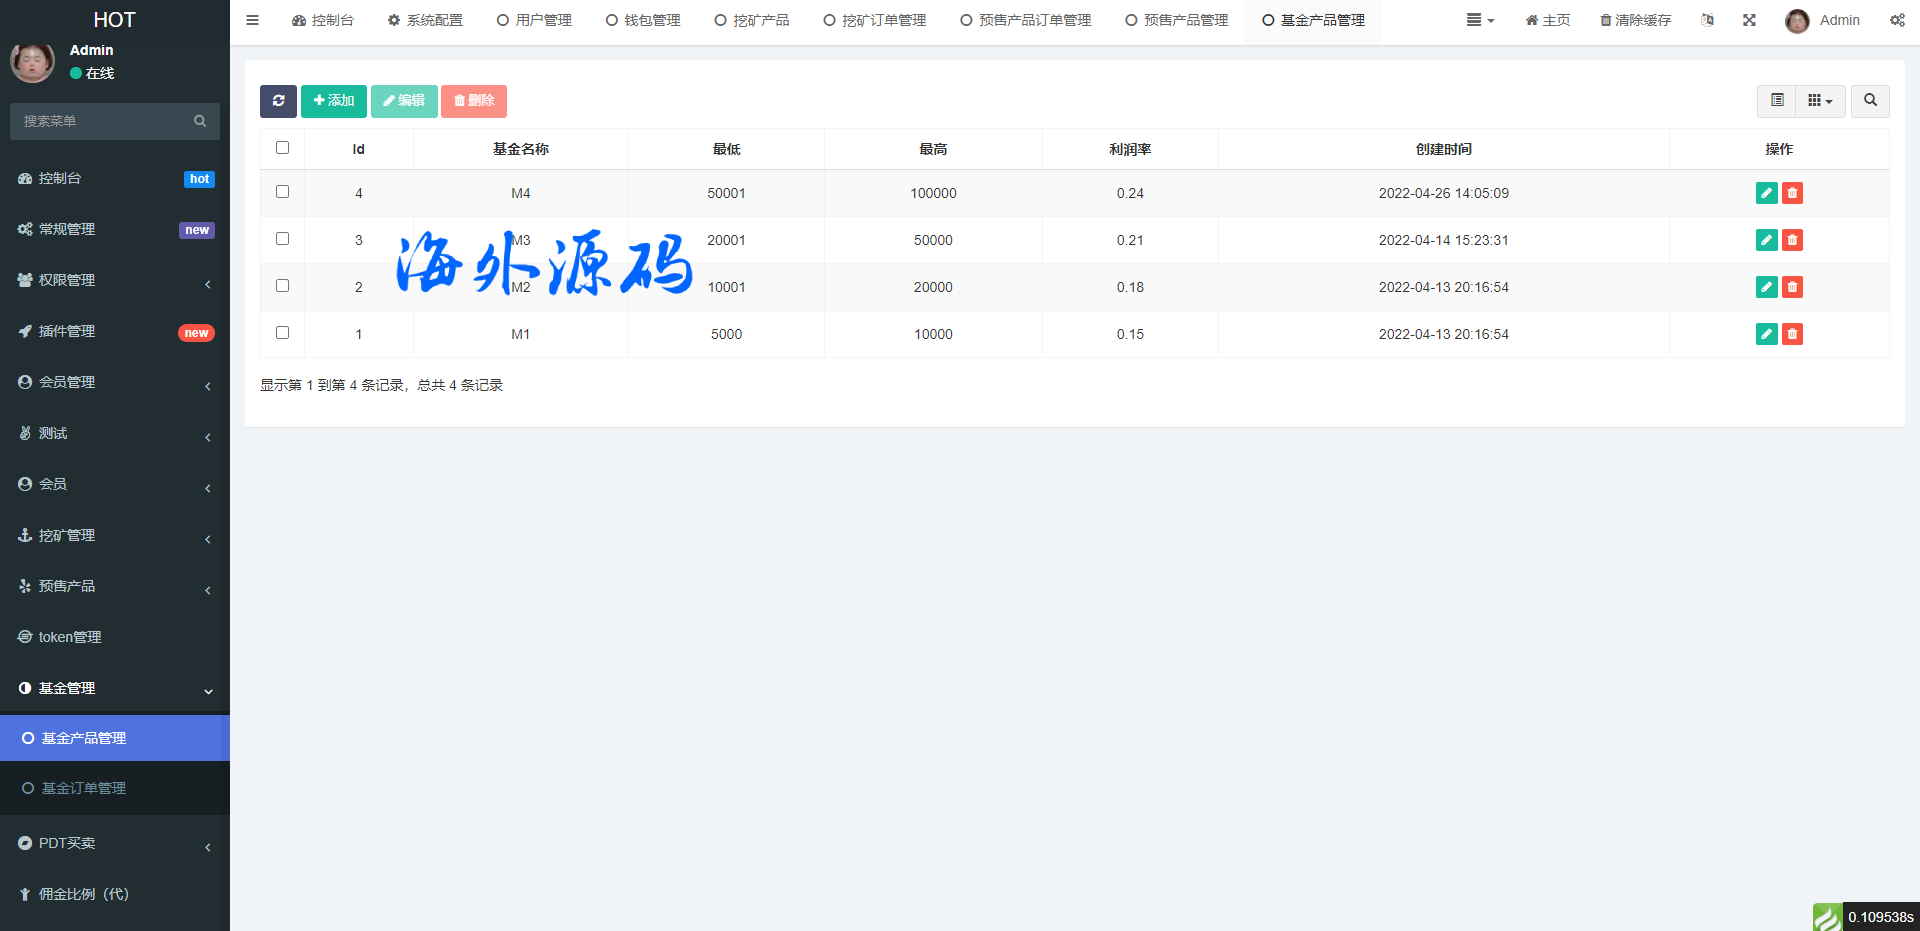This screenshot has width=1920, height=931.
Task: Check the select-all checkbox in table header
Action: coord(282,148)
